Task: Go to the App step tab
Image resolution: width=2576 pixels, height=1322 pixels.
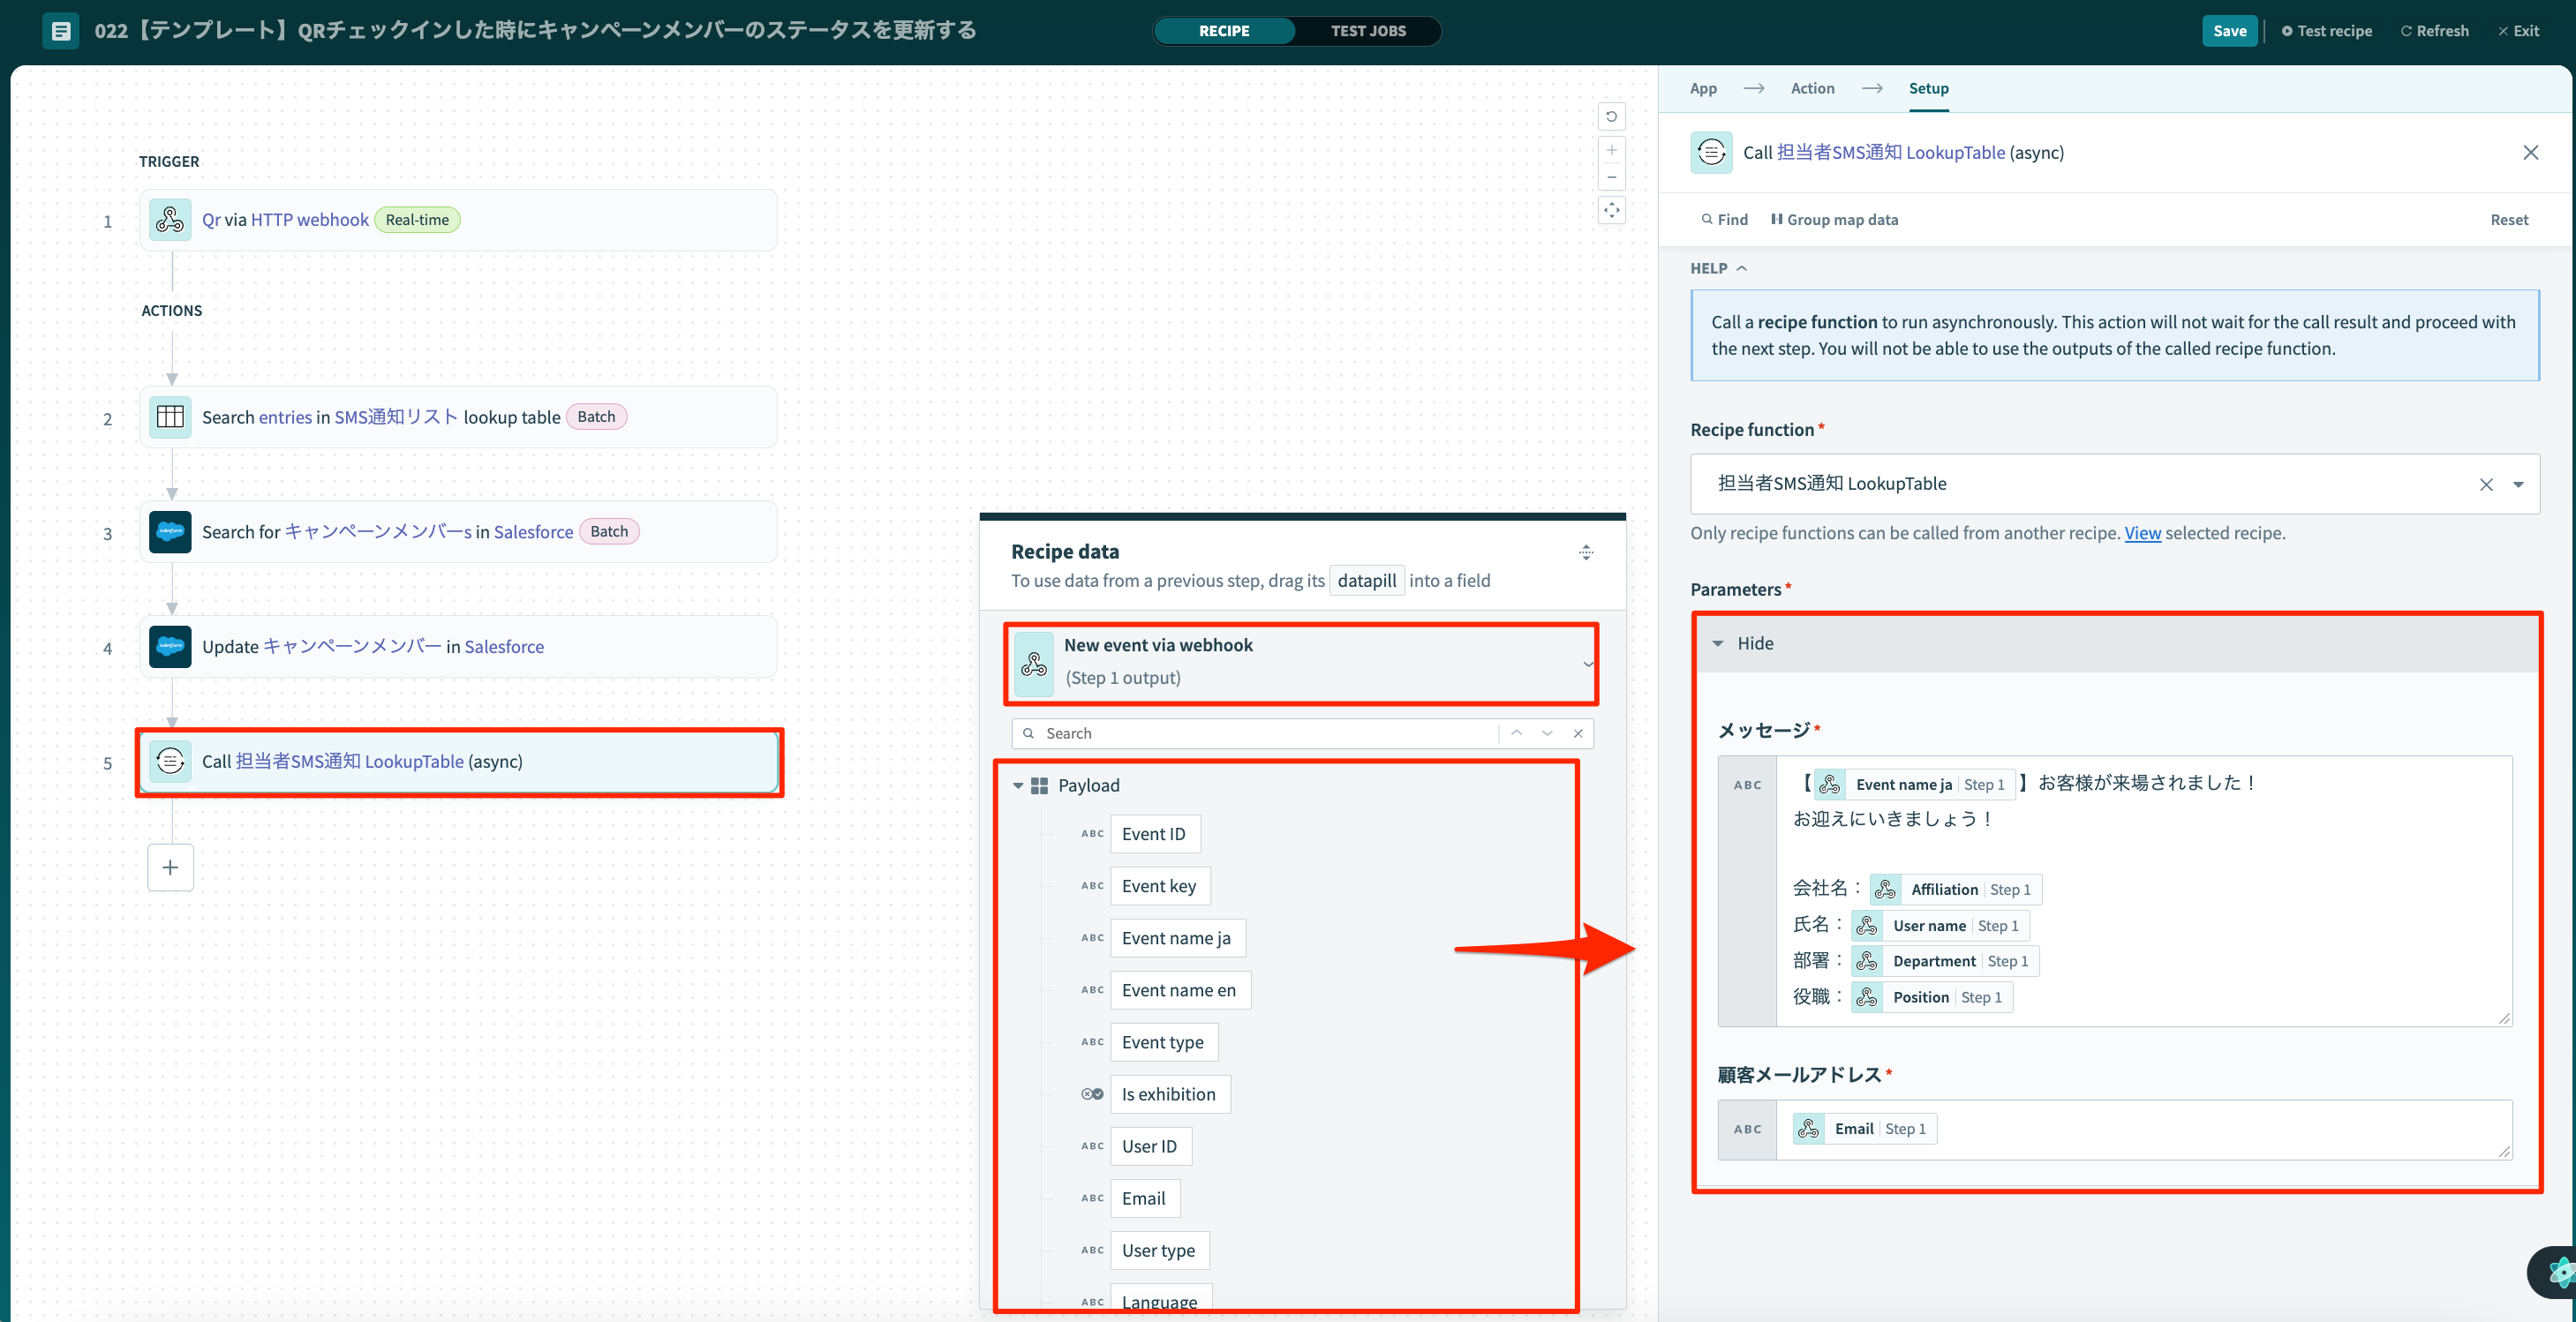Action: pos(1703,88)
